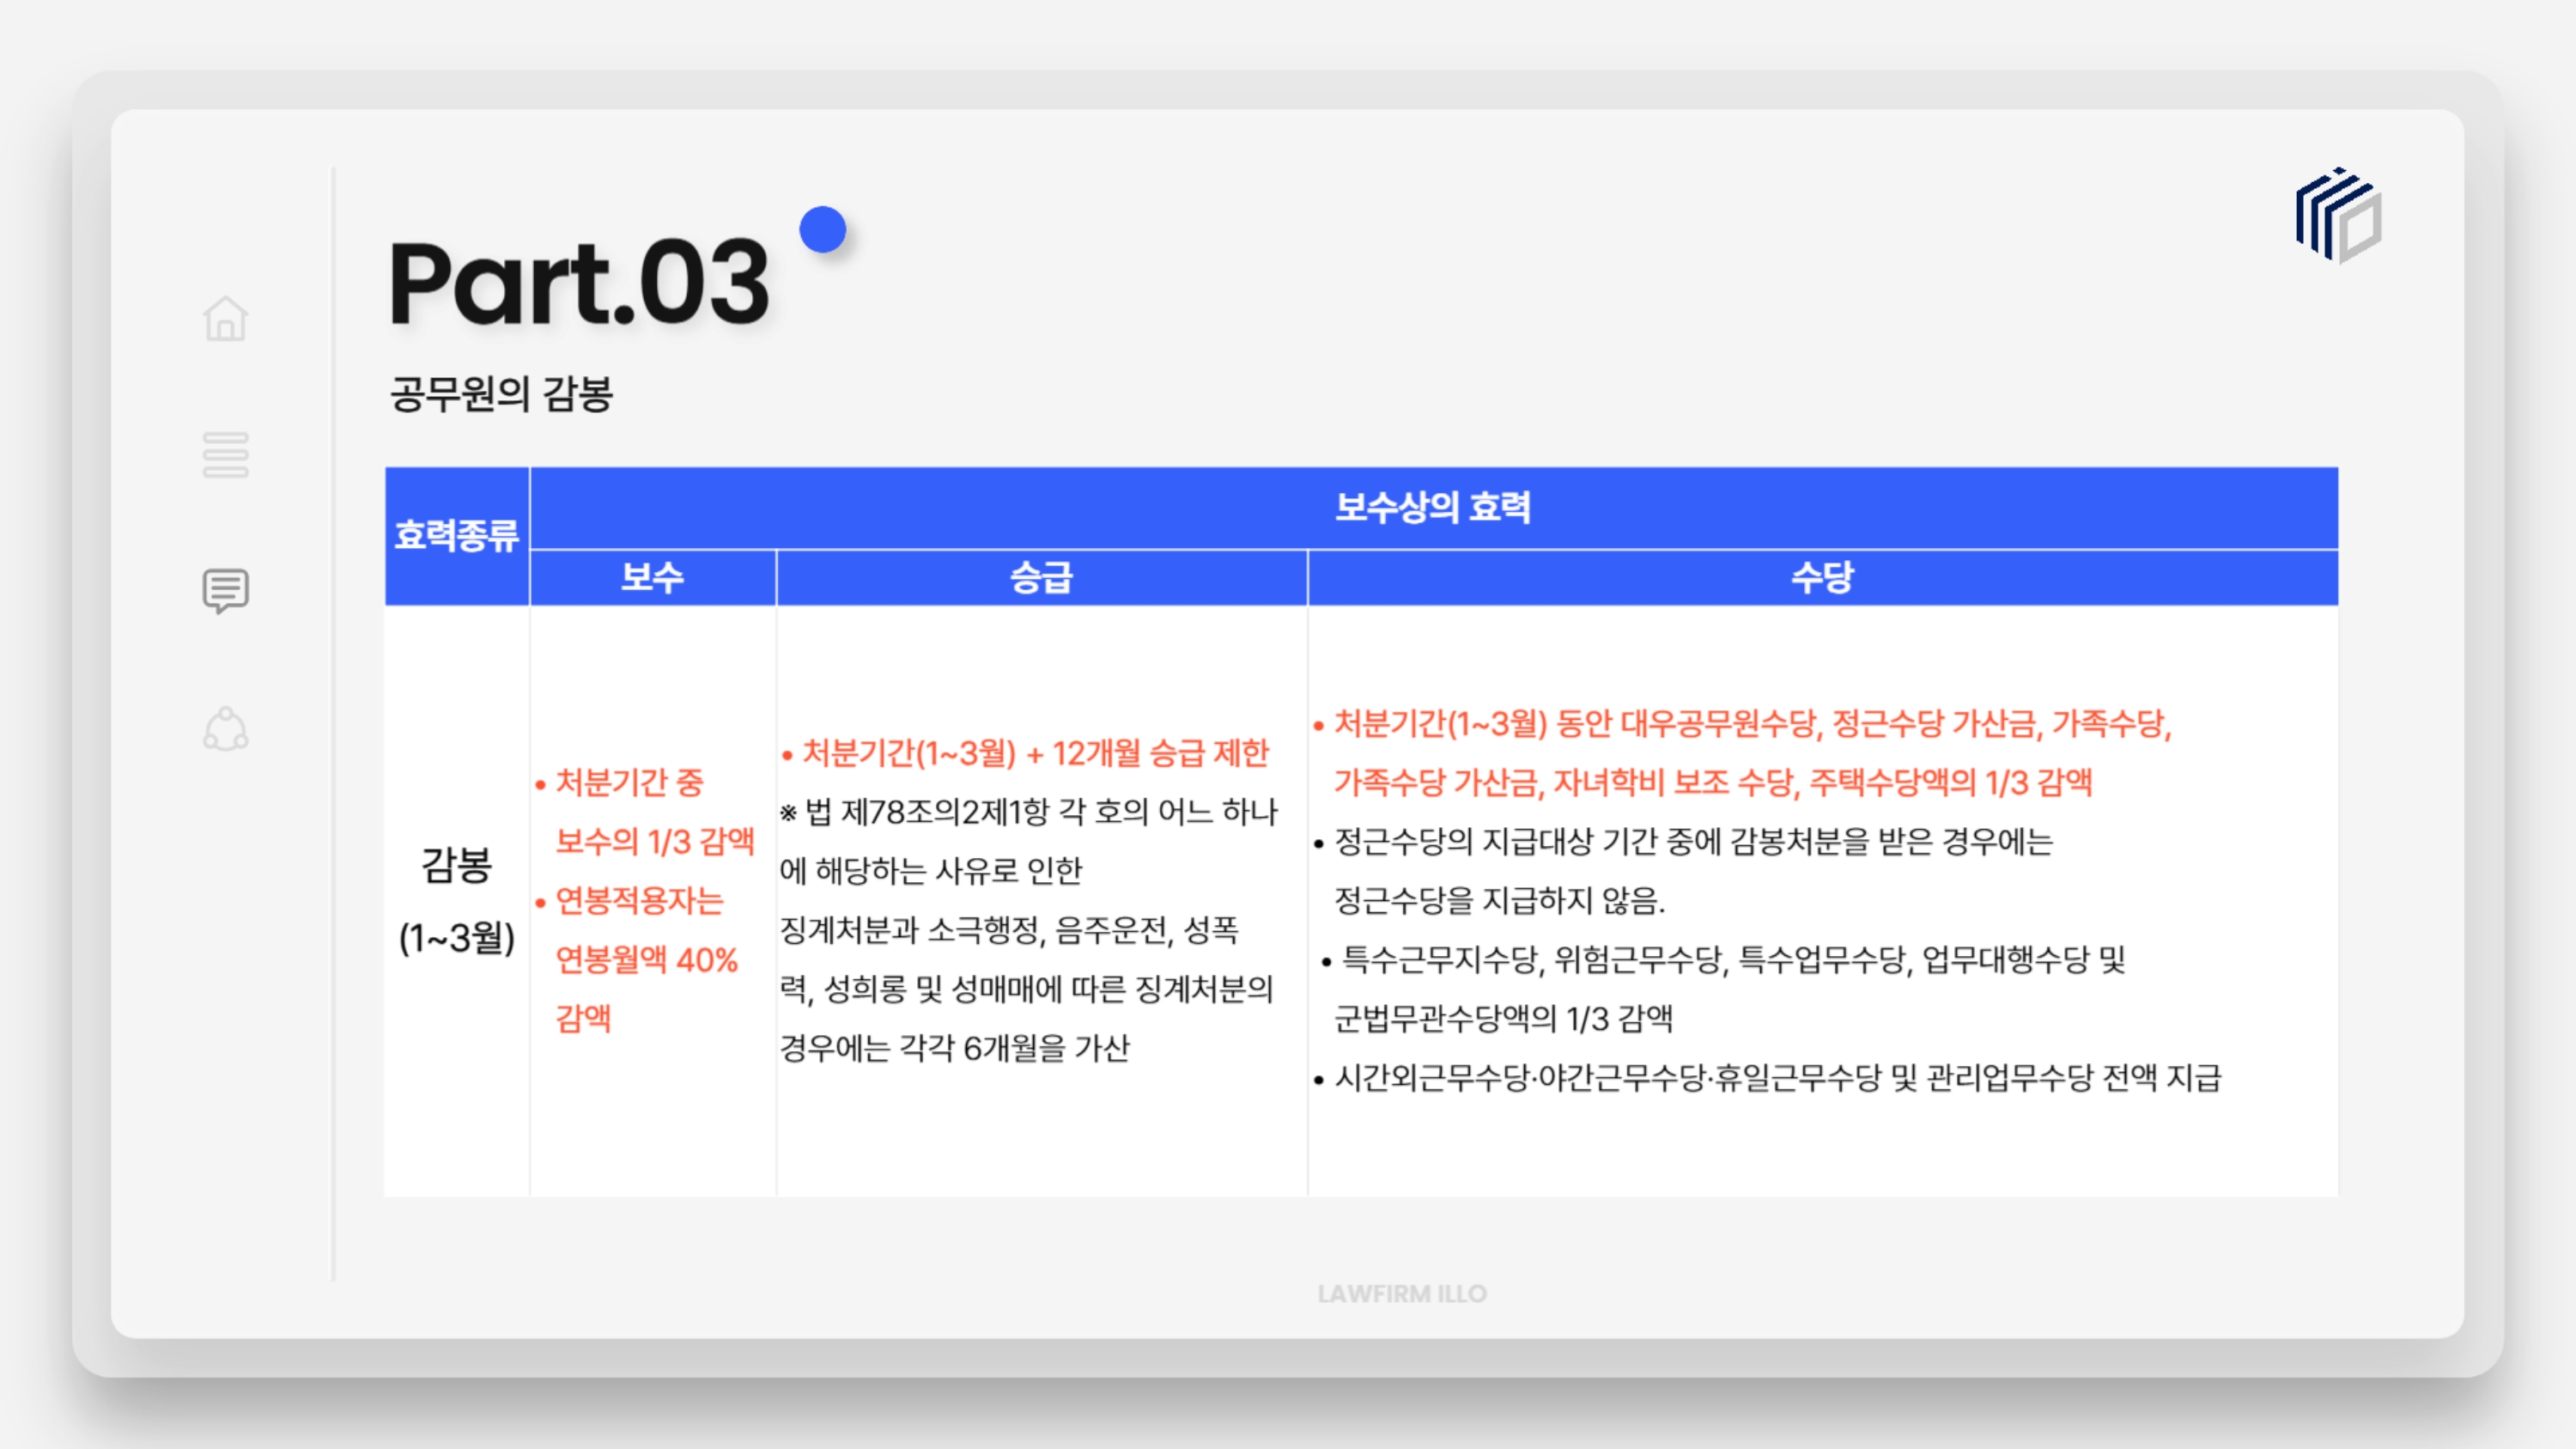Image resolution: width=2576 pixels, height=1449 pixels.
Task: Click the home icon in sidebar
Action: (x=225, y=319)
